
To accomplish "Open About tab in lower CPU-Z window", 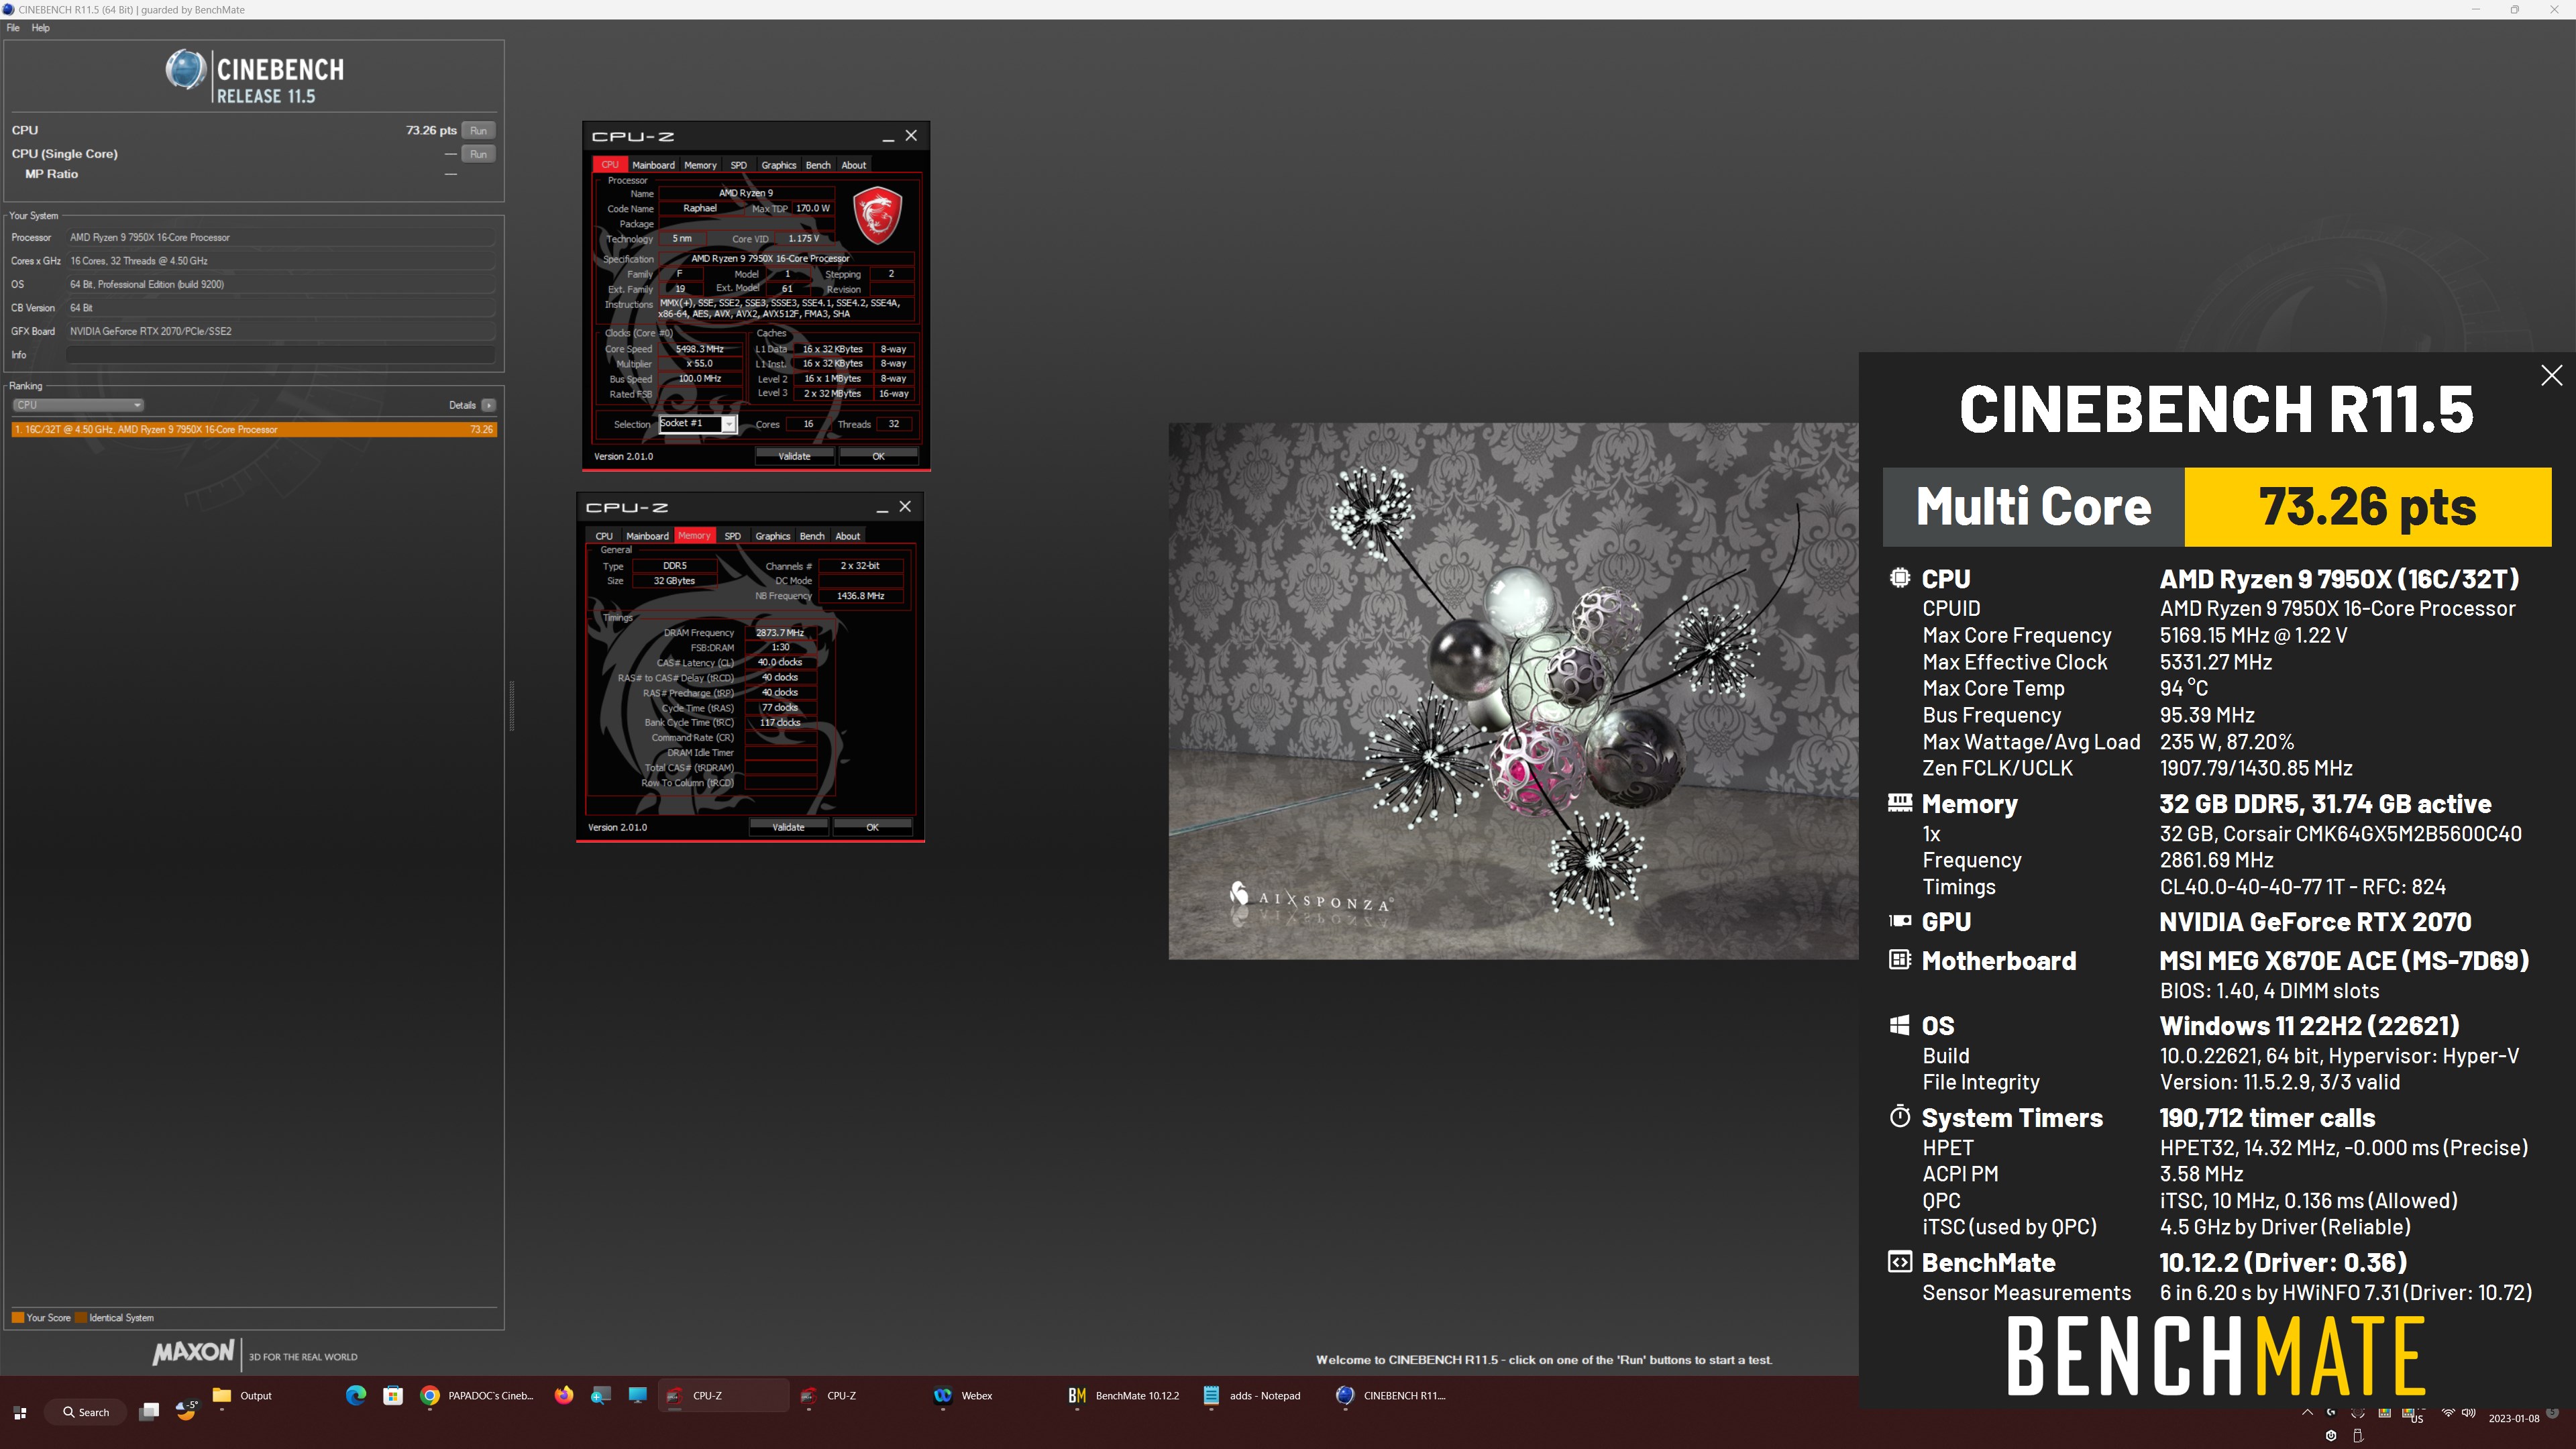I will 847,536.
